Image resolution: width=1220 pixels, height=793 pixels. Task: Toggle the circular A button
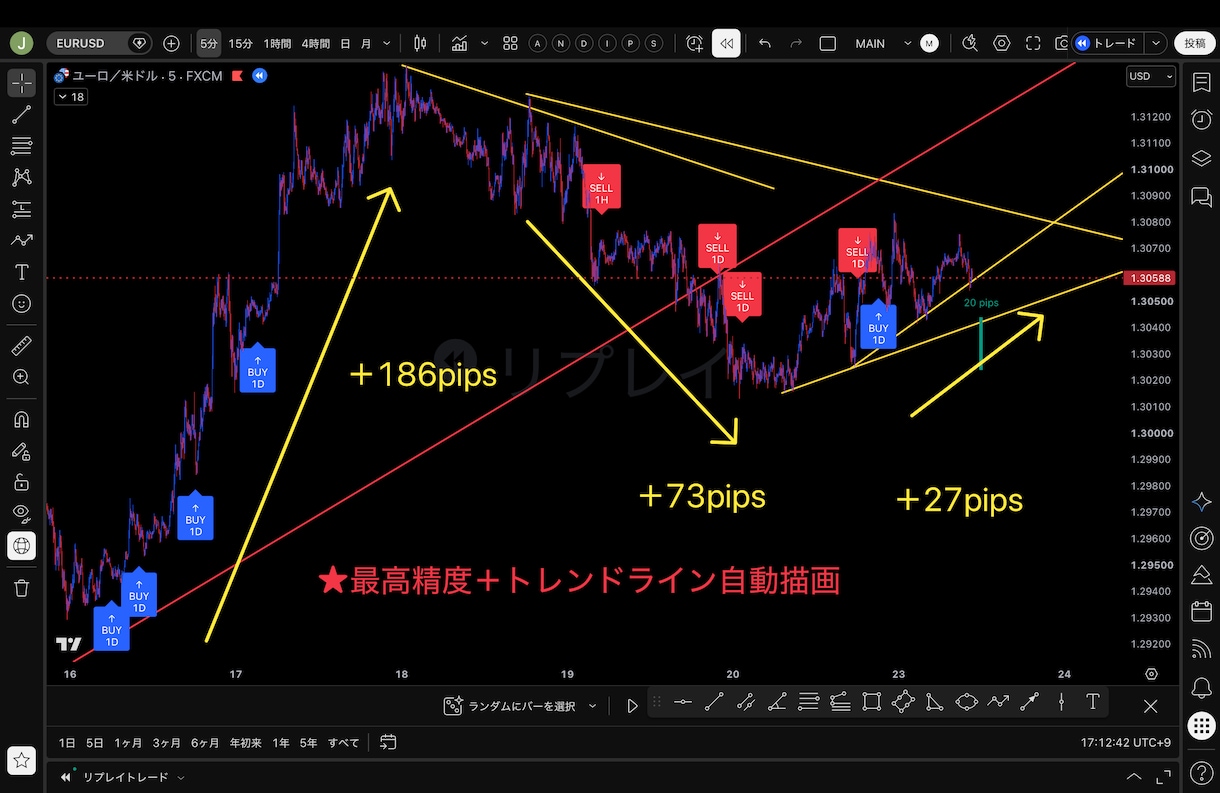pos(538,43)
